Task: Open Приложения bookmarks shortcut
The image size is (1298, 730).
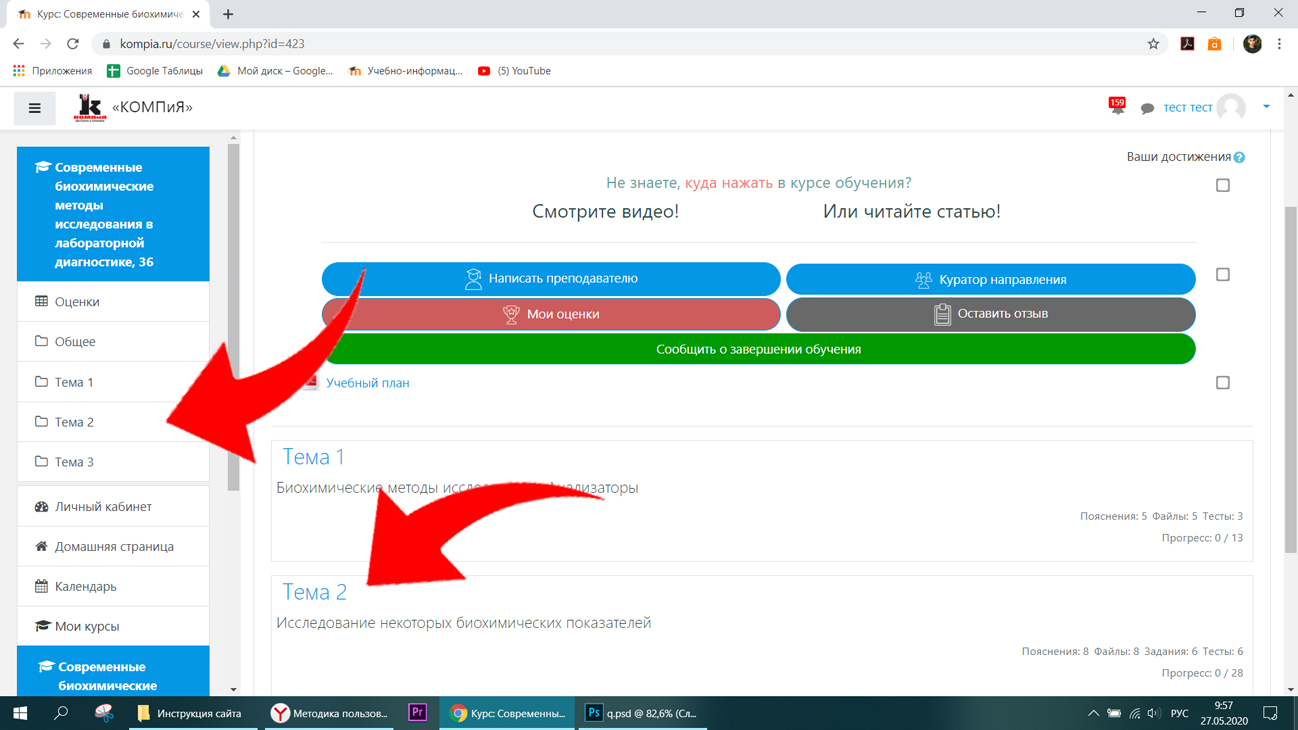Action: pos(52,71)
